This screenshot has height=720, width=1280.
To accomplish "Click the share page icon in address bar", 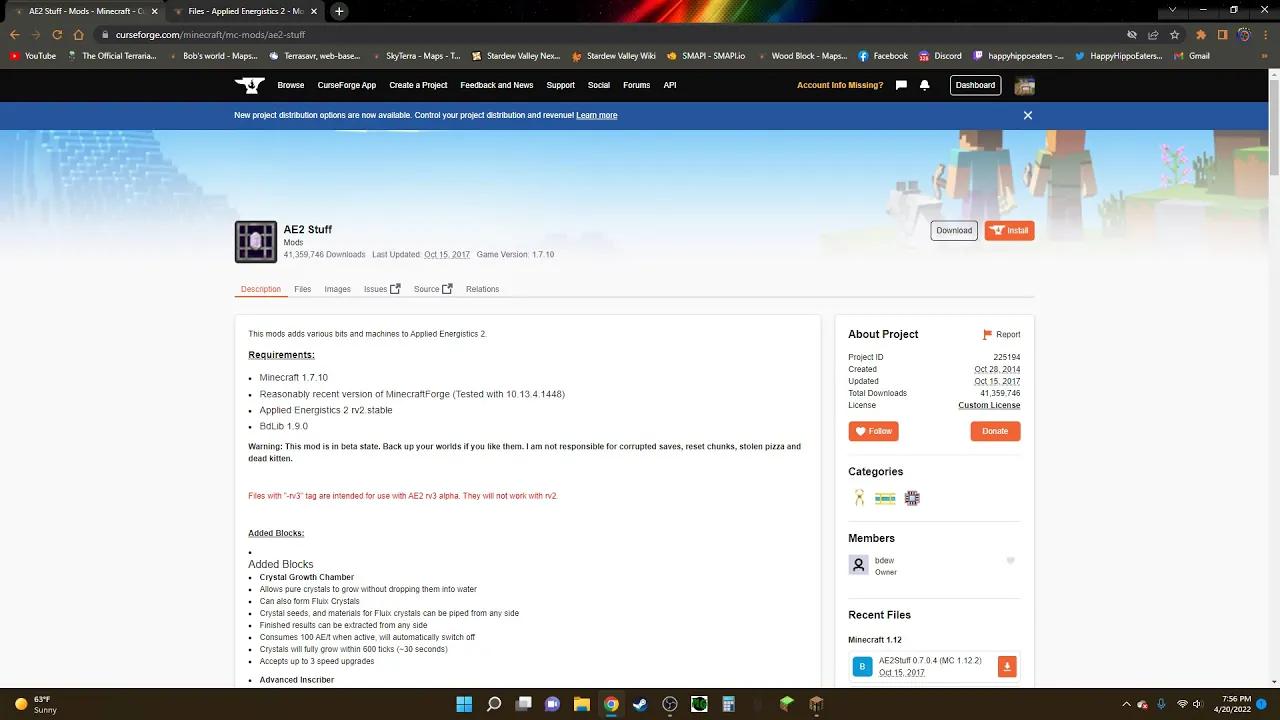I will pyautogui.click(x=1153, y=34).
